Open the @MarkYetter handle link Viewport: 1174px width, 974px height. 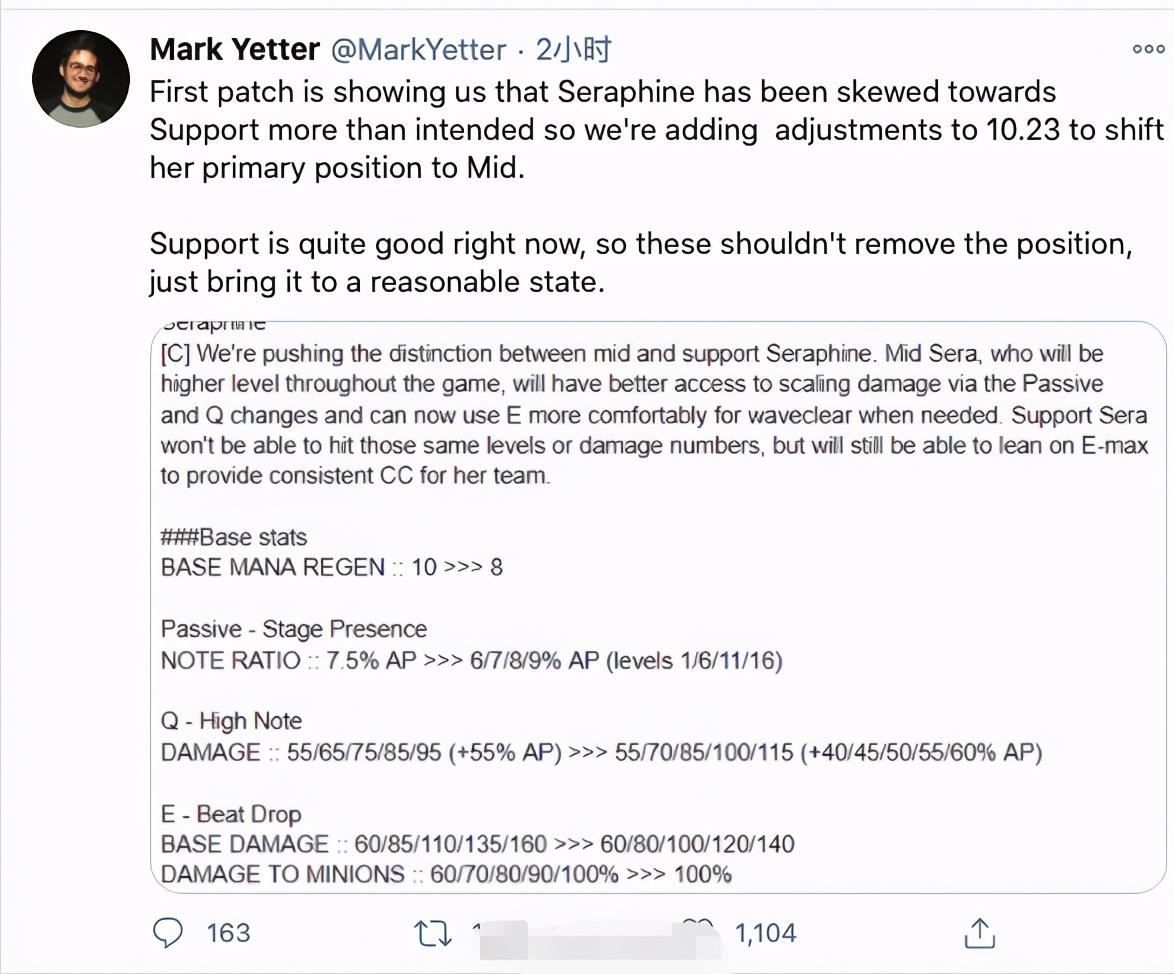(418, 49)
